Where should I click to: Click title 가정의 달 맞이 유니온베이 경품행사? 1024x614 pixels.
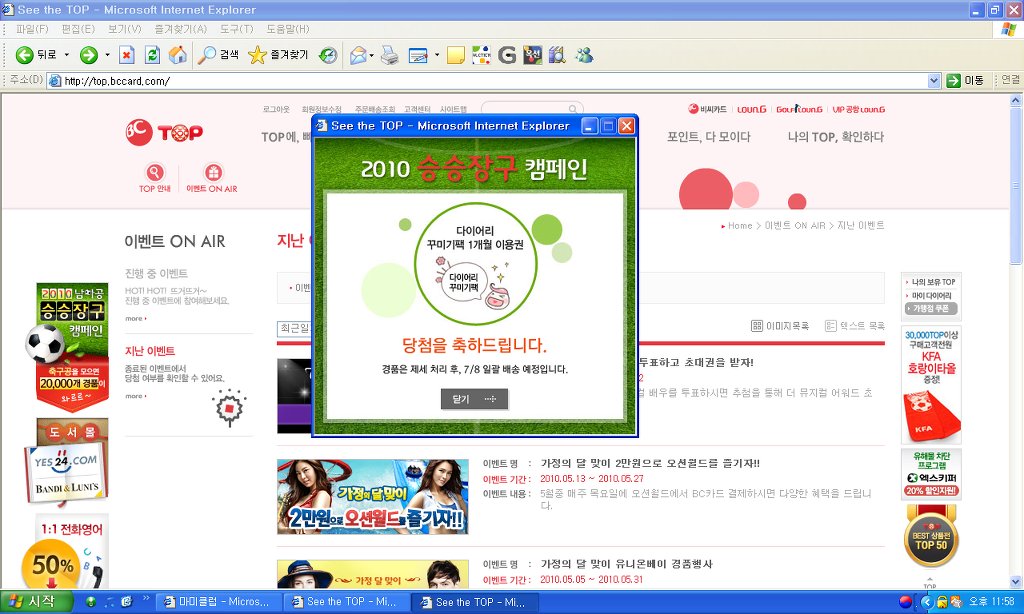(626, 564)
